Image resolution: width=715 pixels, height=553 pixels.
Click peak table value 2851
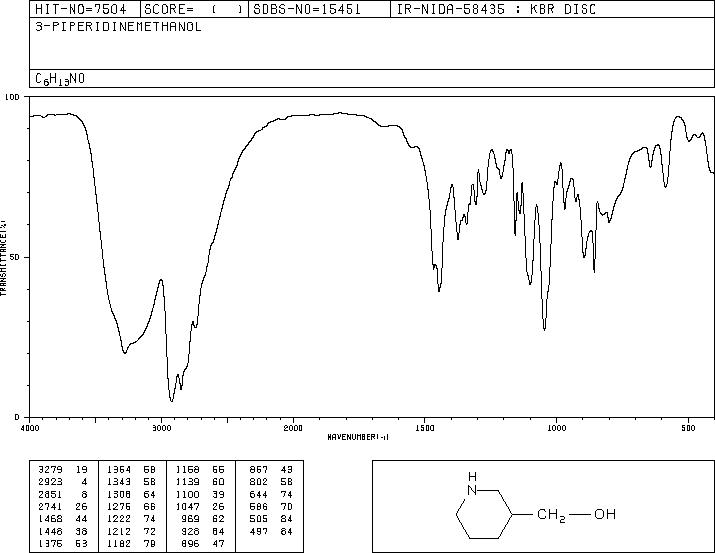(x=50, y=494)
